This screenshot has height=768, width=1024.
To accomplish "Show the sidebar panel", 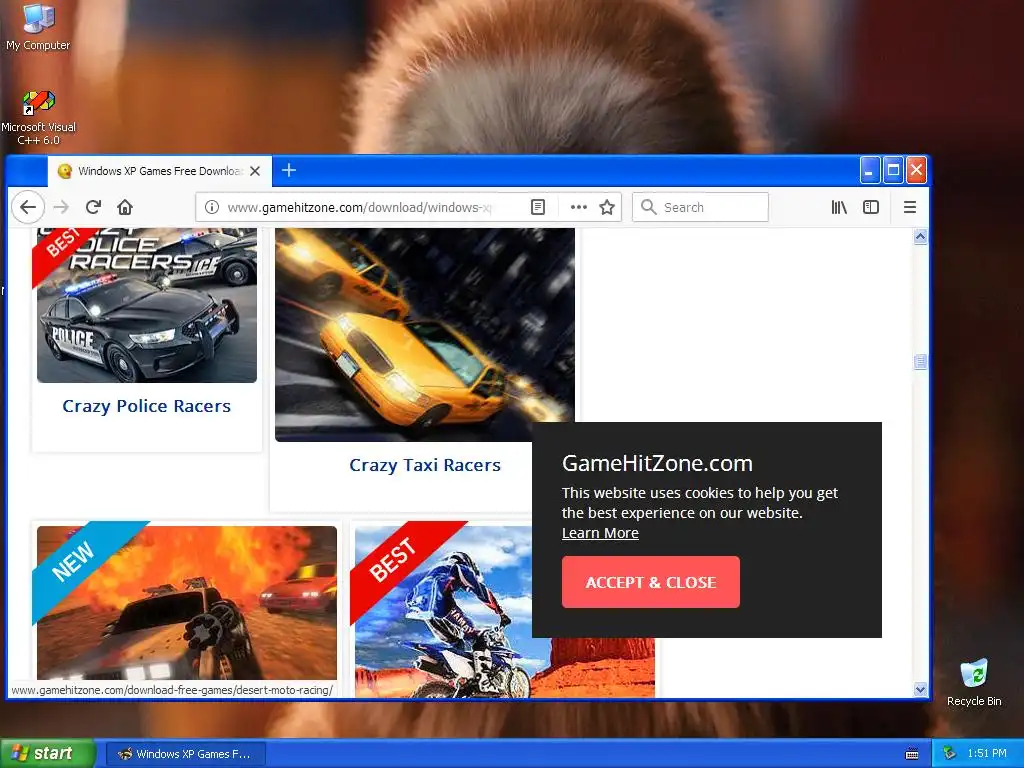I will pos(871,207).
